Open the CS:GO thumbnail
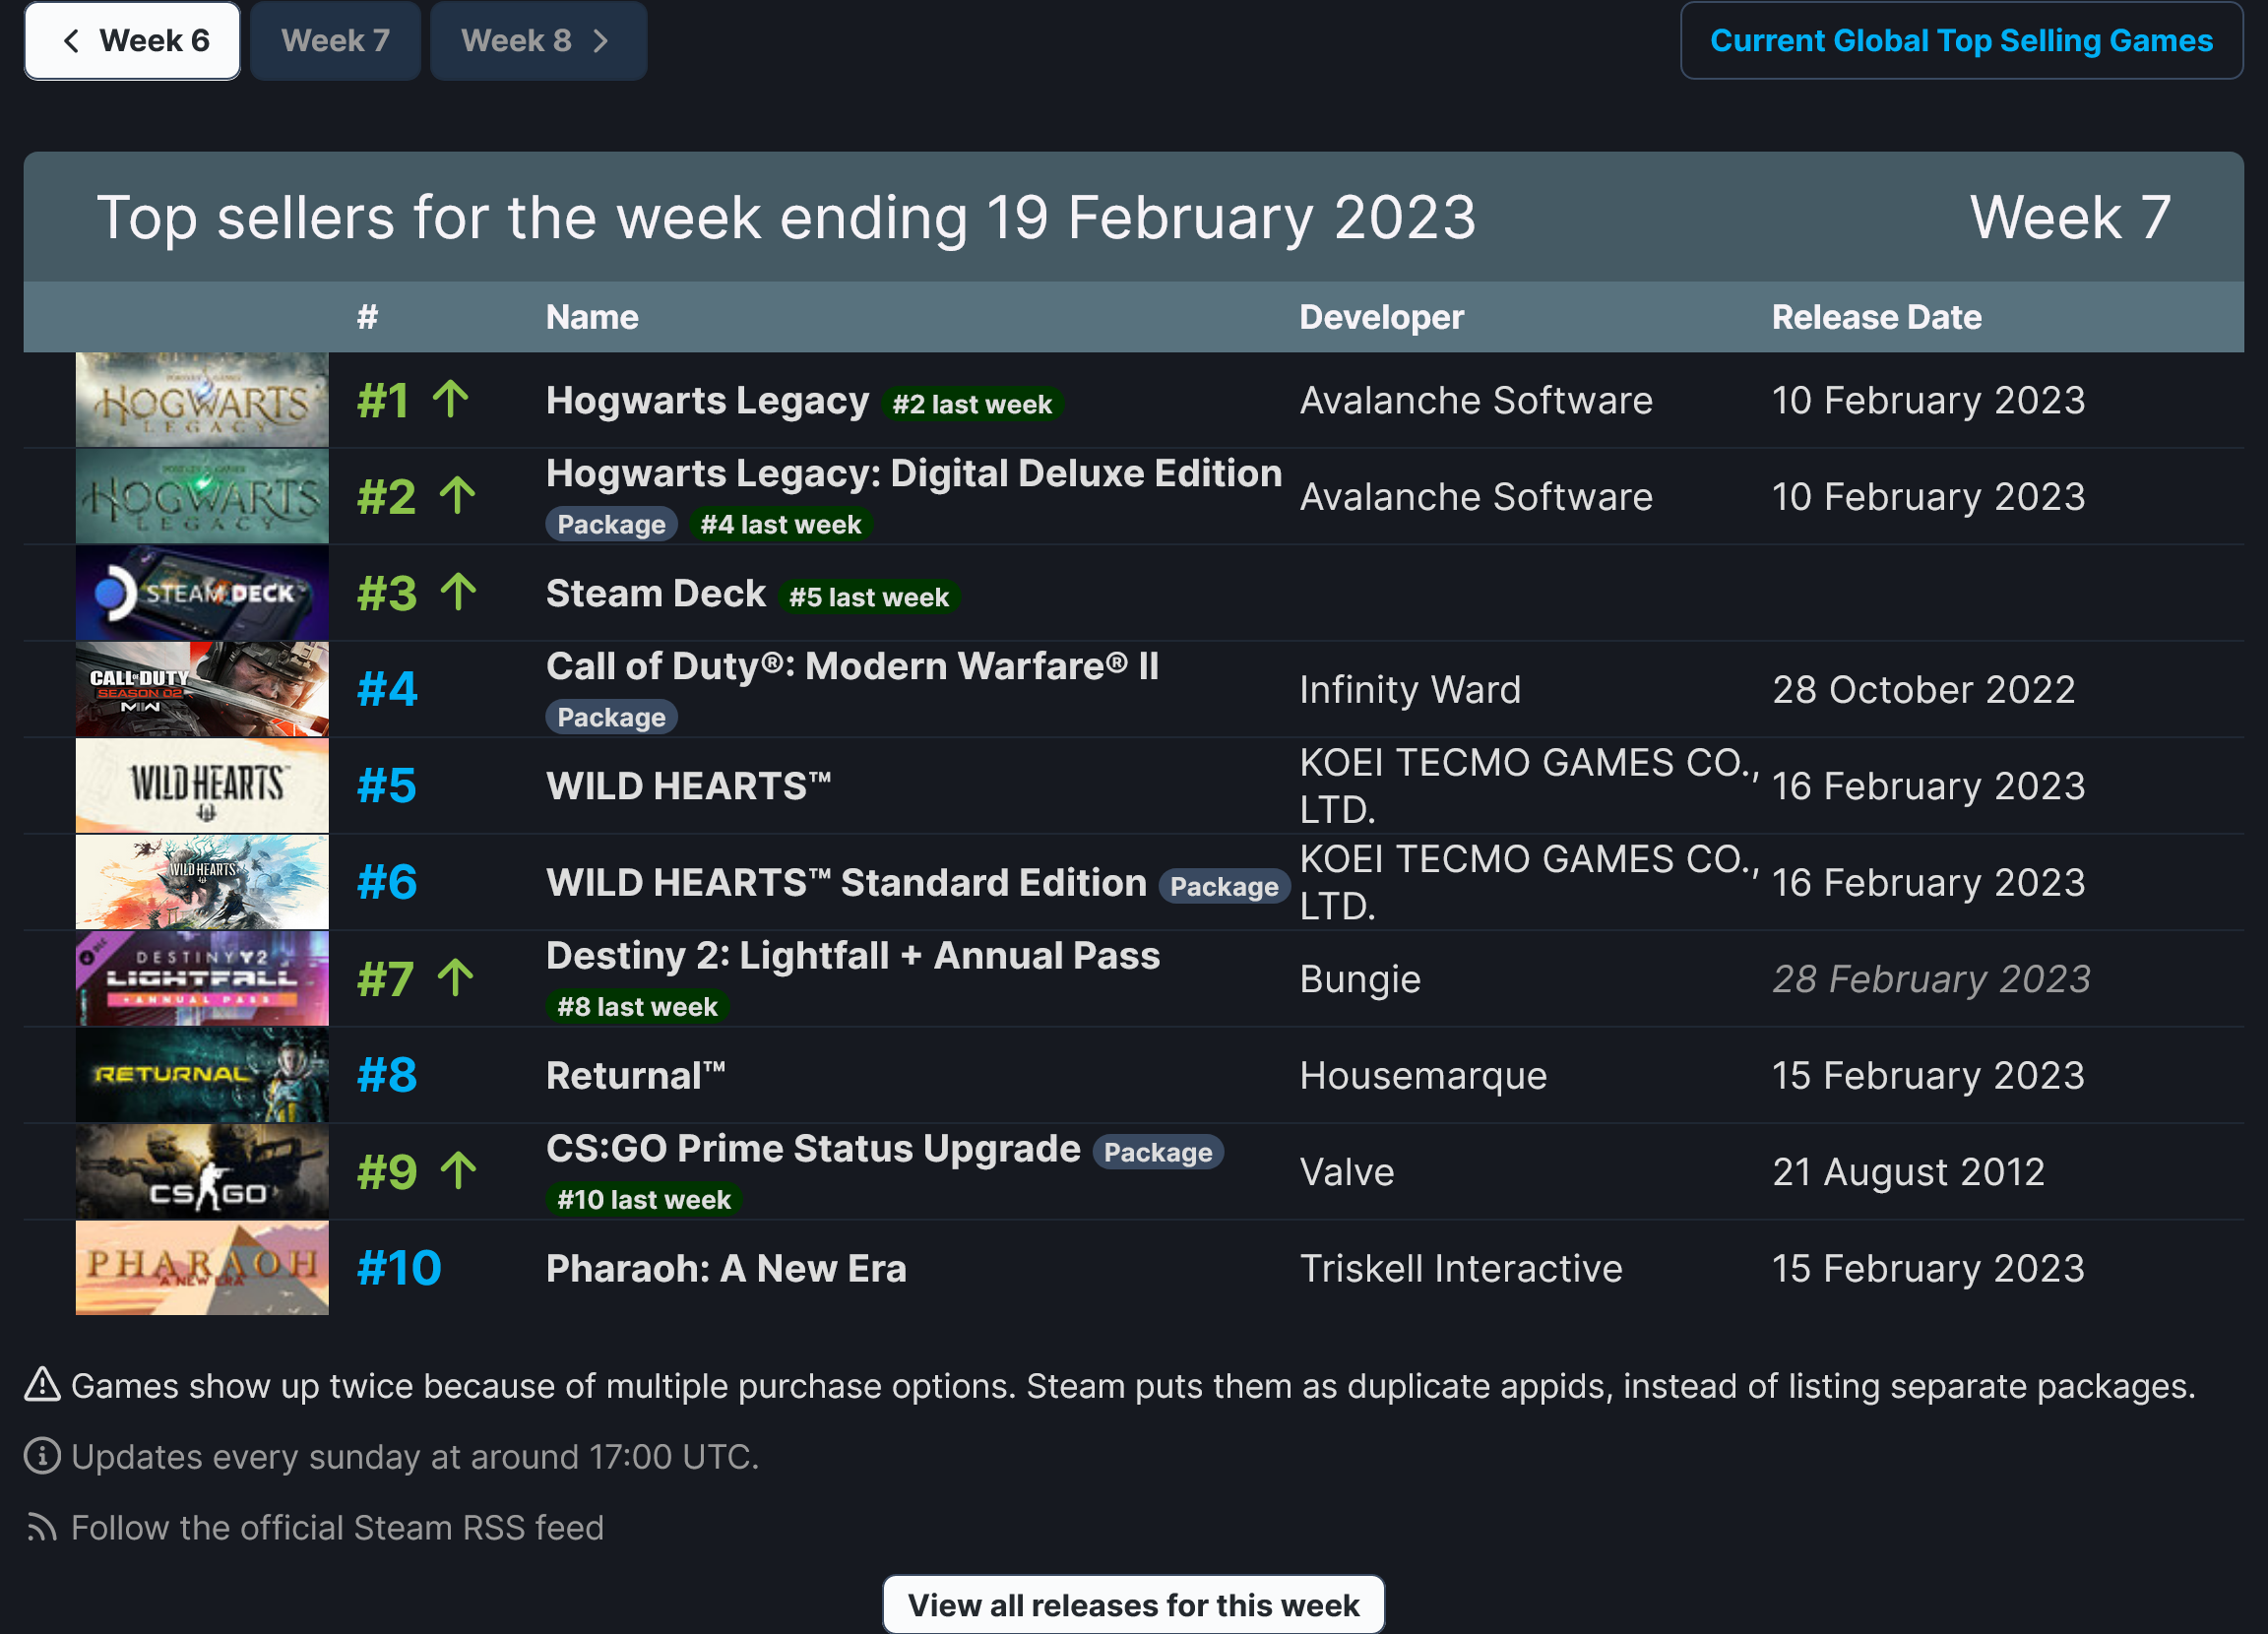Screen dimensions: 2268x1634 coord(202,1171)
